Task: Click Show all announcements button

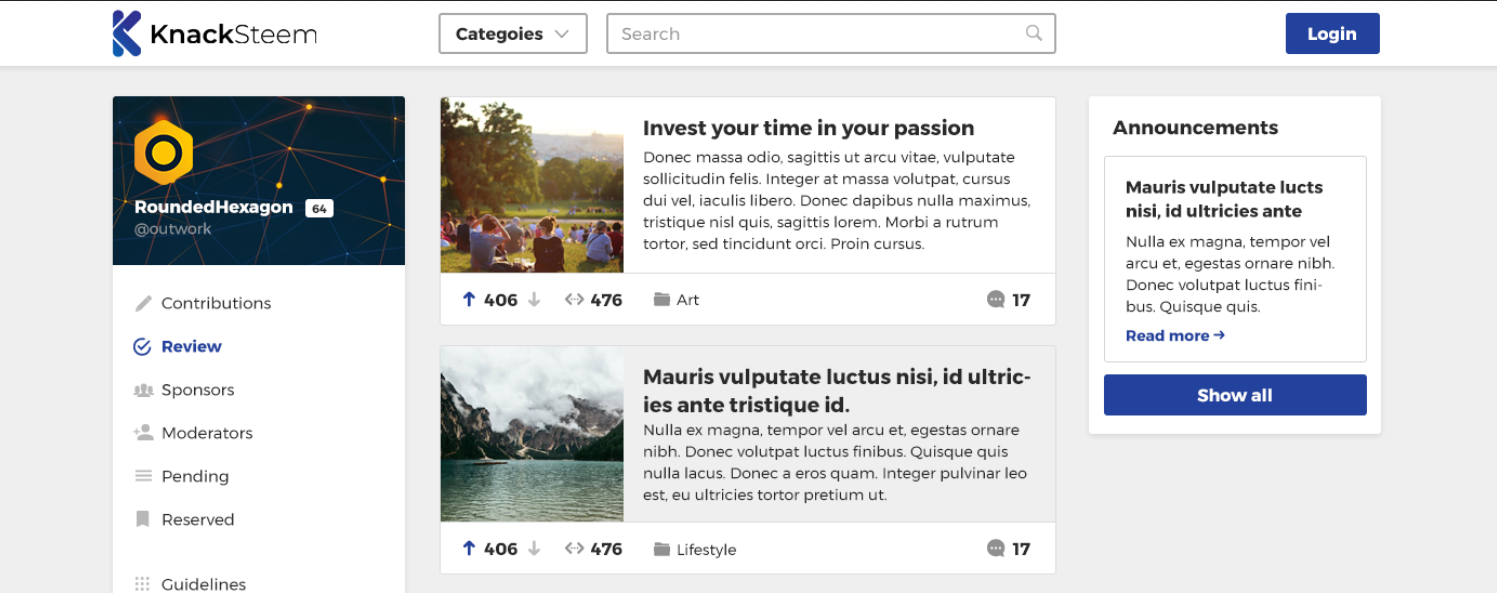Action: (1235, 395)
